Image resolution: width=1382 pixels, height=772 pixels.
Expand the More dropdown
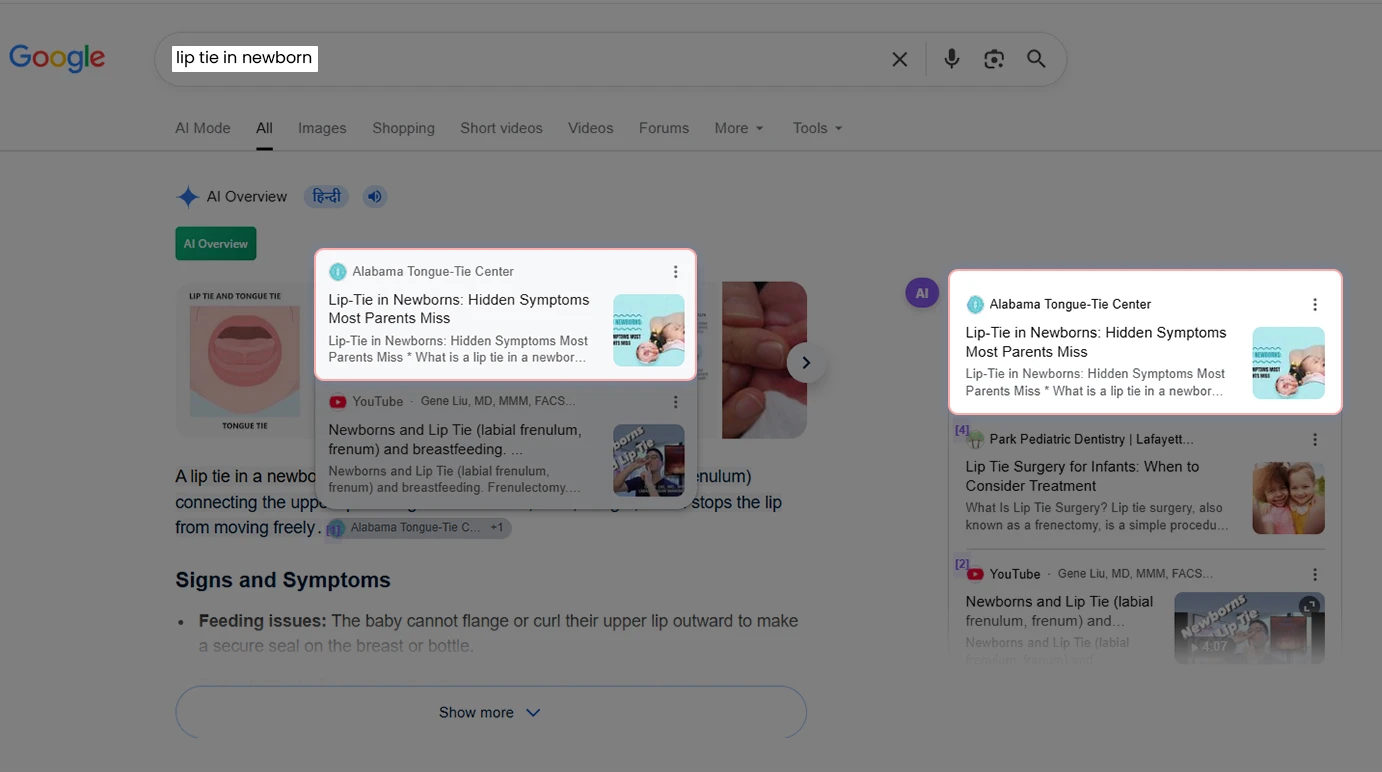click(x=739, y=128)
